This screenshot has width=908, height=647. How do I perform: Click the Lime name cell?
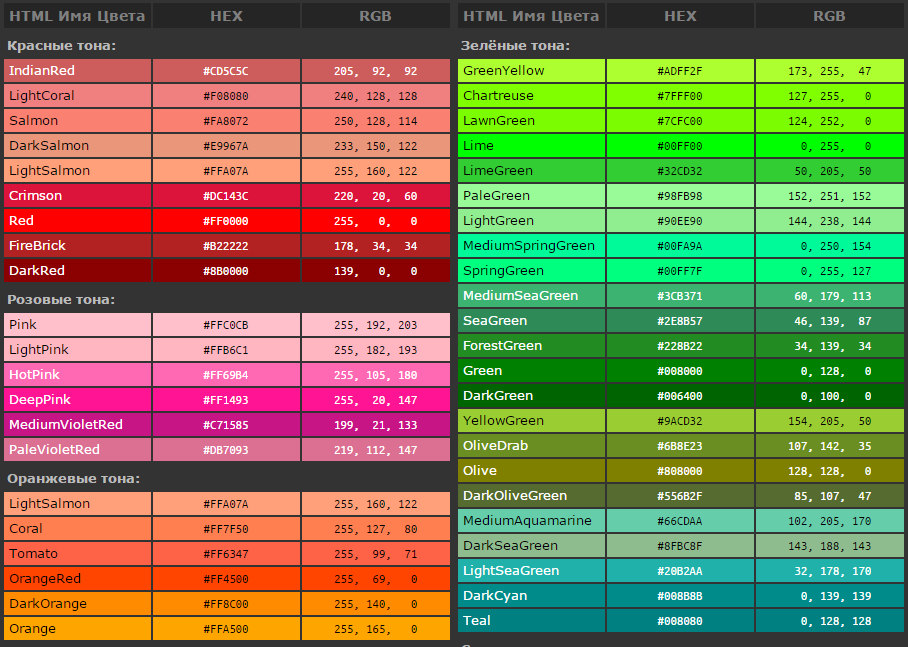[532, 145]
